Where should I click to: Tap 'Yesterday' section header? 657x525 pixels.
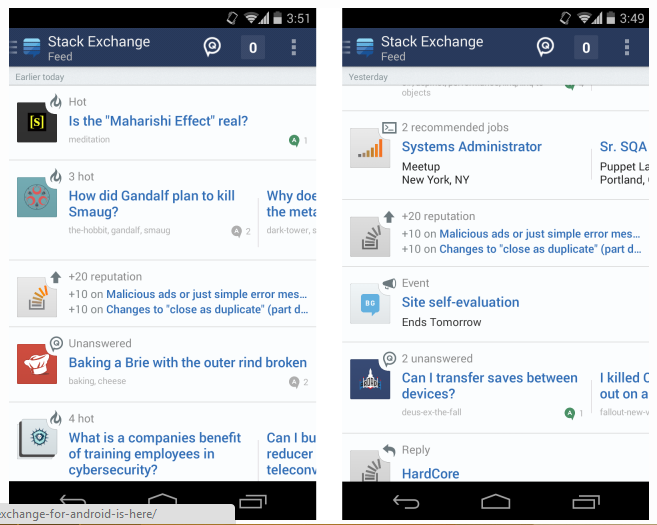click(368, 77)
